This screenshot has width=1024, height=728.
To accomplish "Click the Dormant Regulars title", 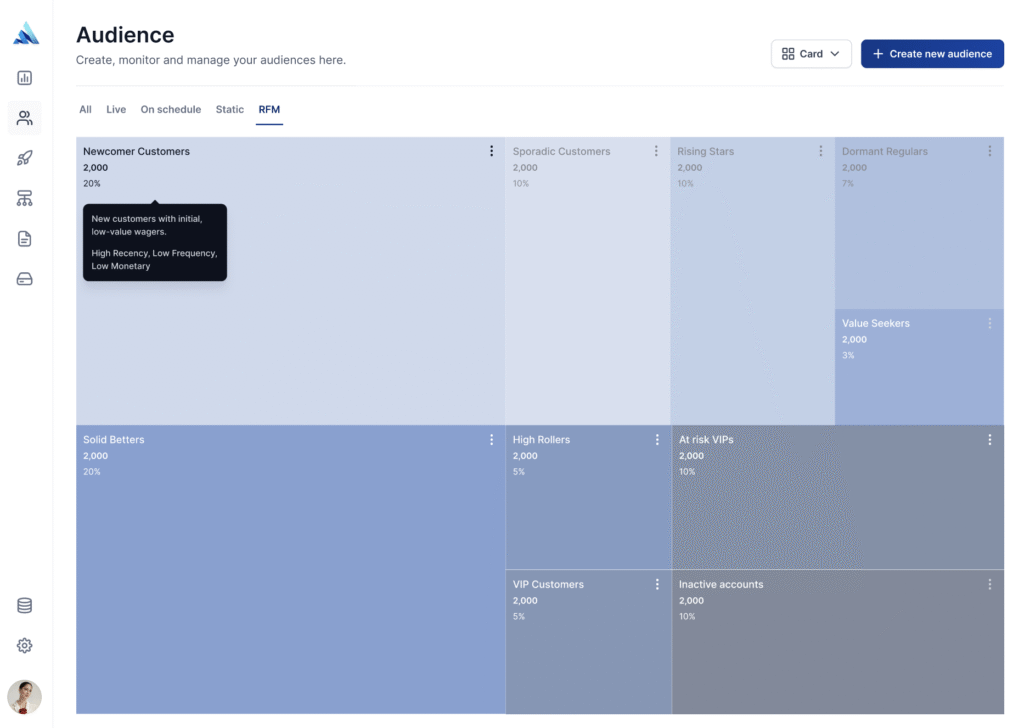I will point(884,151).
